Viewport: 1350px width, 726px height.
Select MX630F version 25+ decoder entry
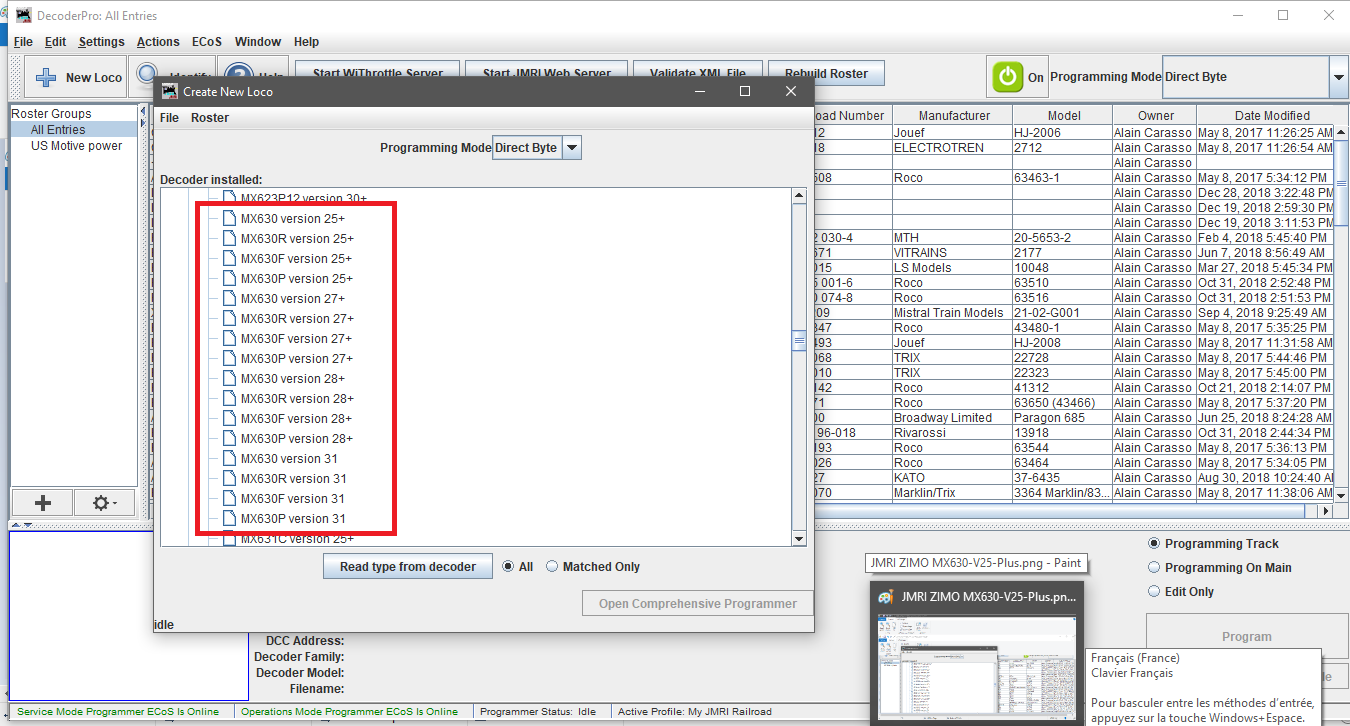pyautogui.click(x=297, y=259)
